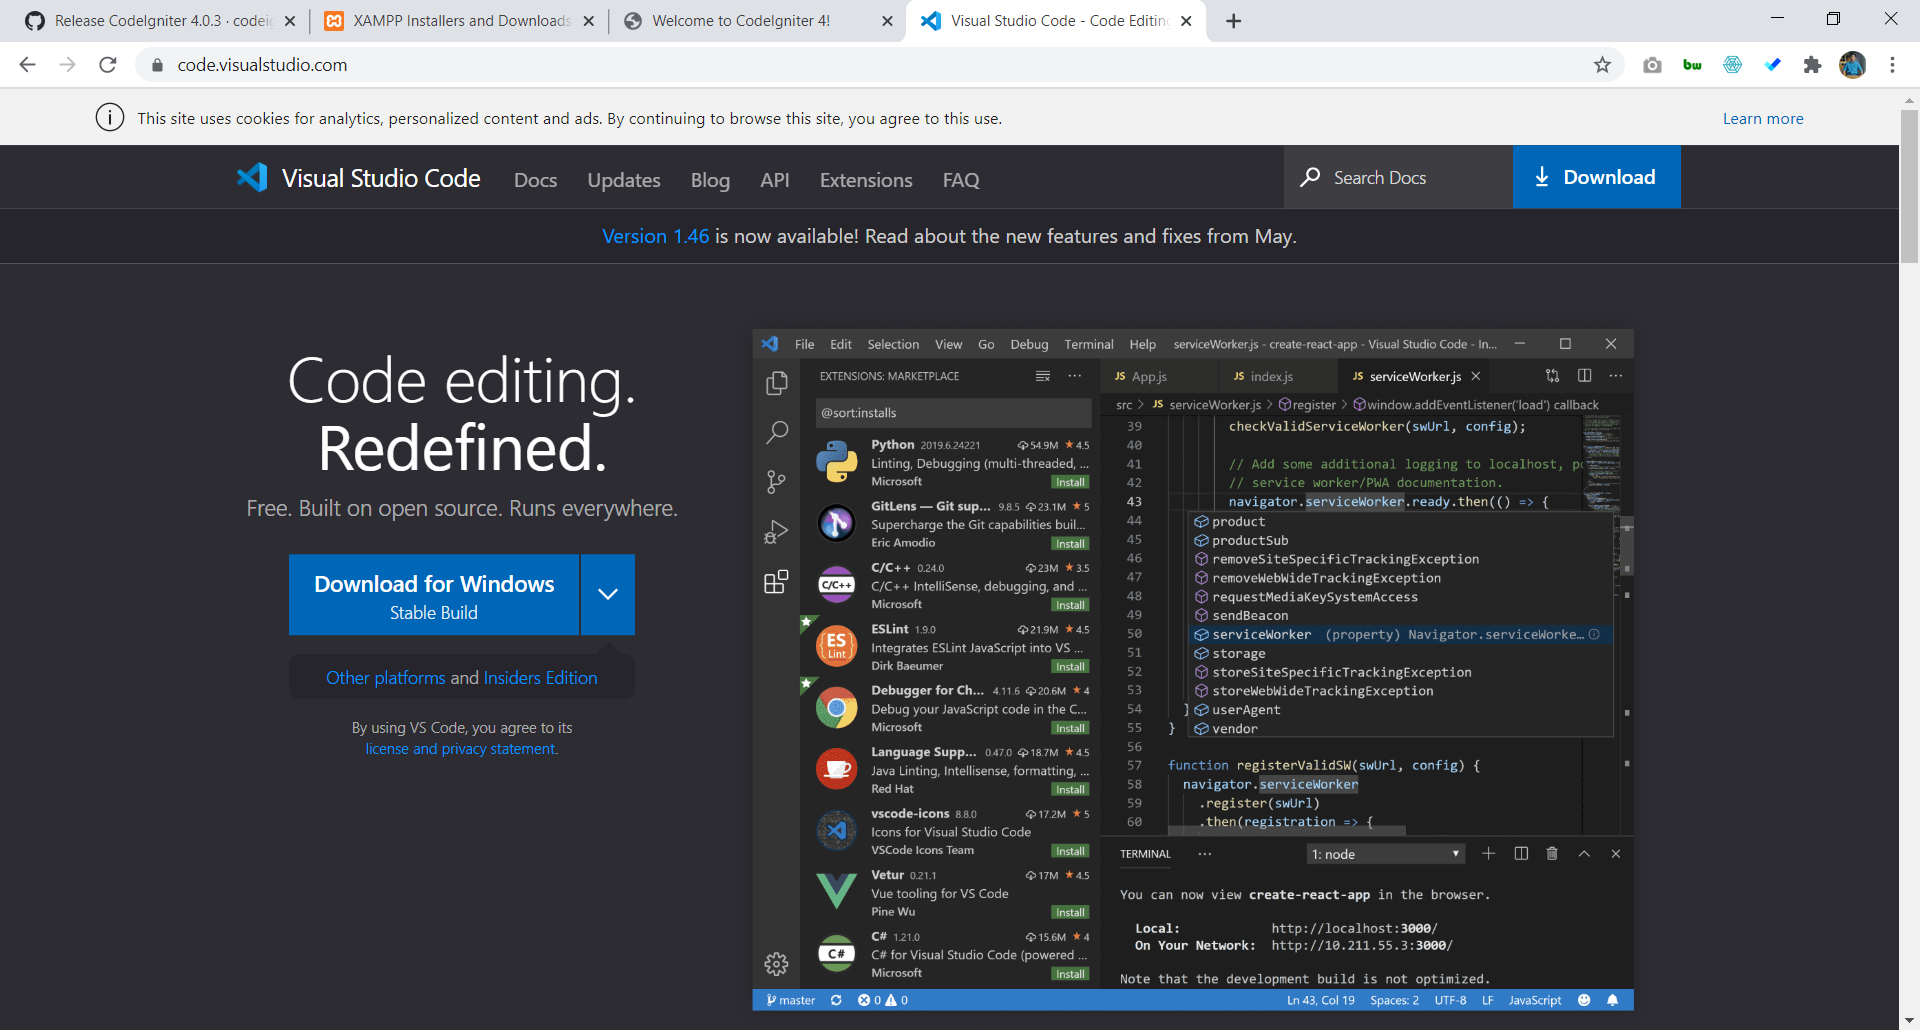
Task: Open Chrome's three-dot menu
Action: [1892, 65]
